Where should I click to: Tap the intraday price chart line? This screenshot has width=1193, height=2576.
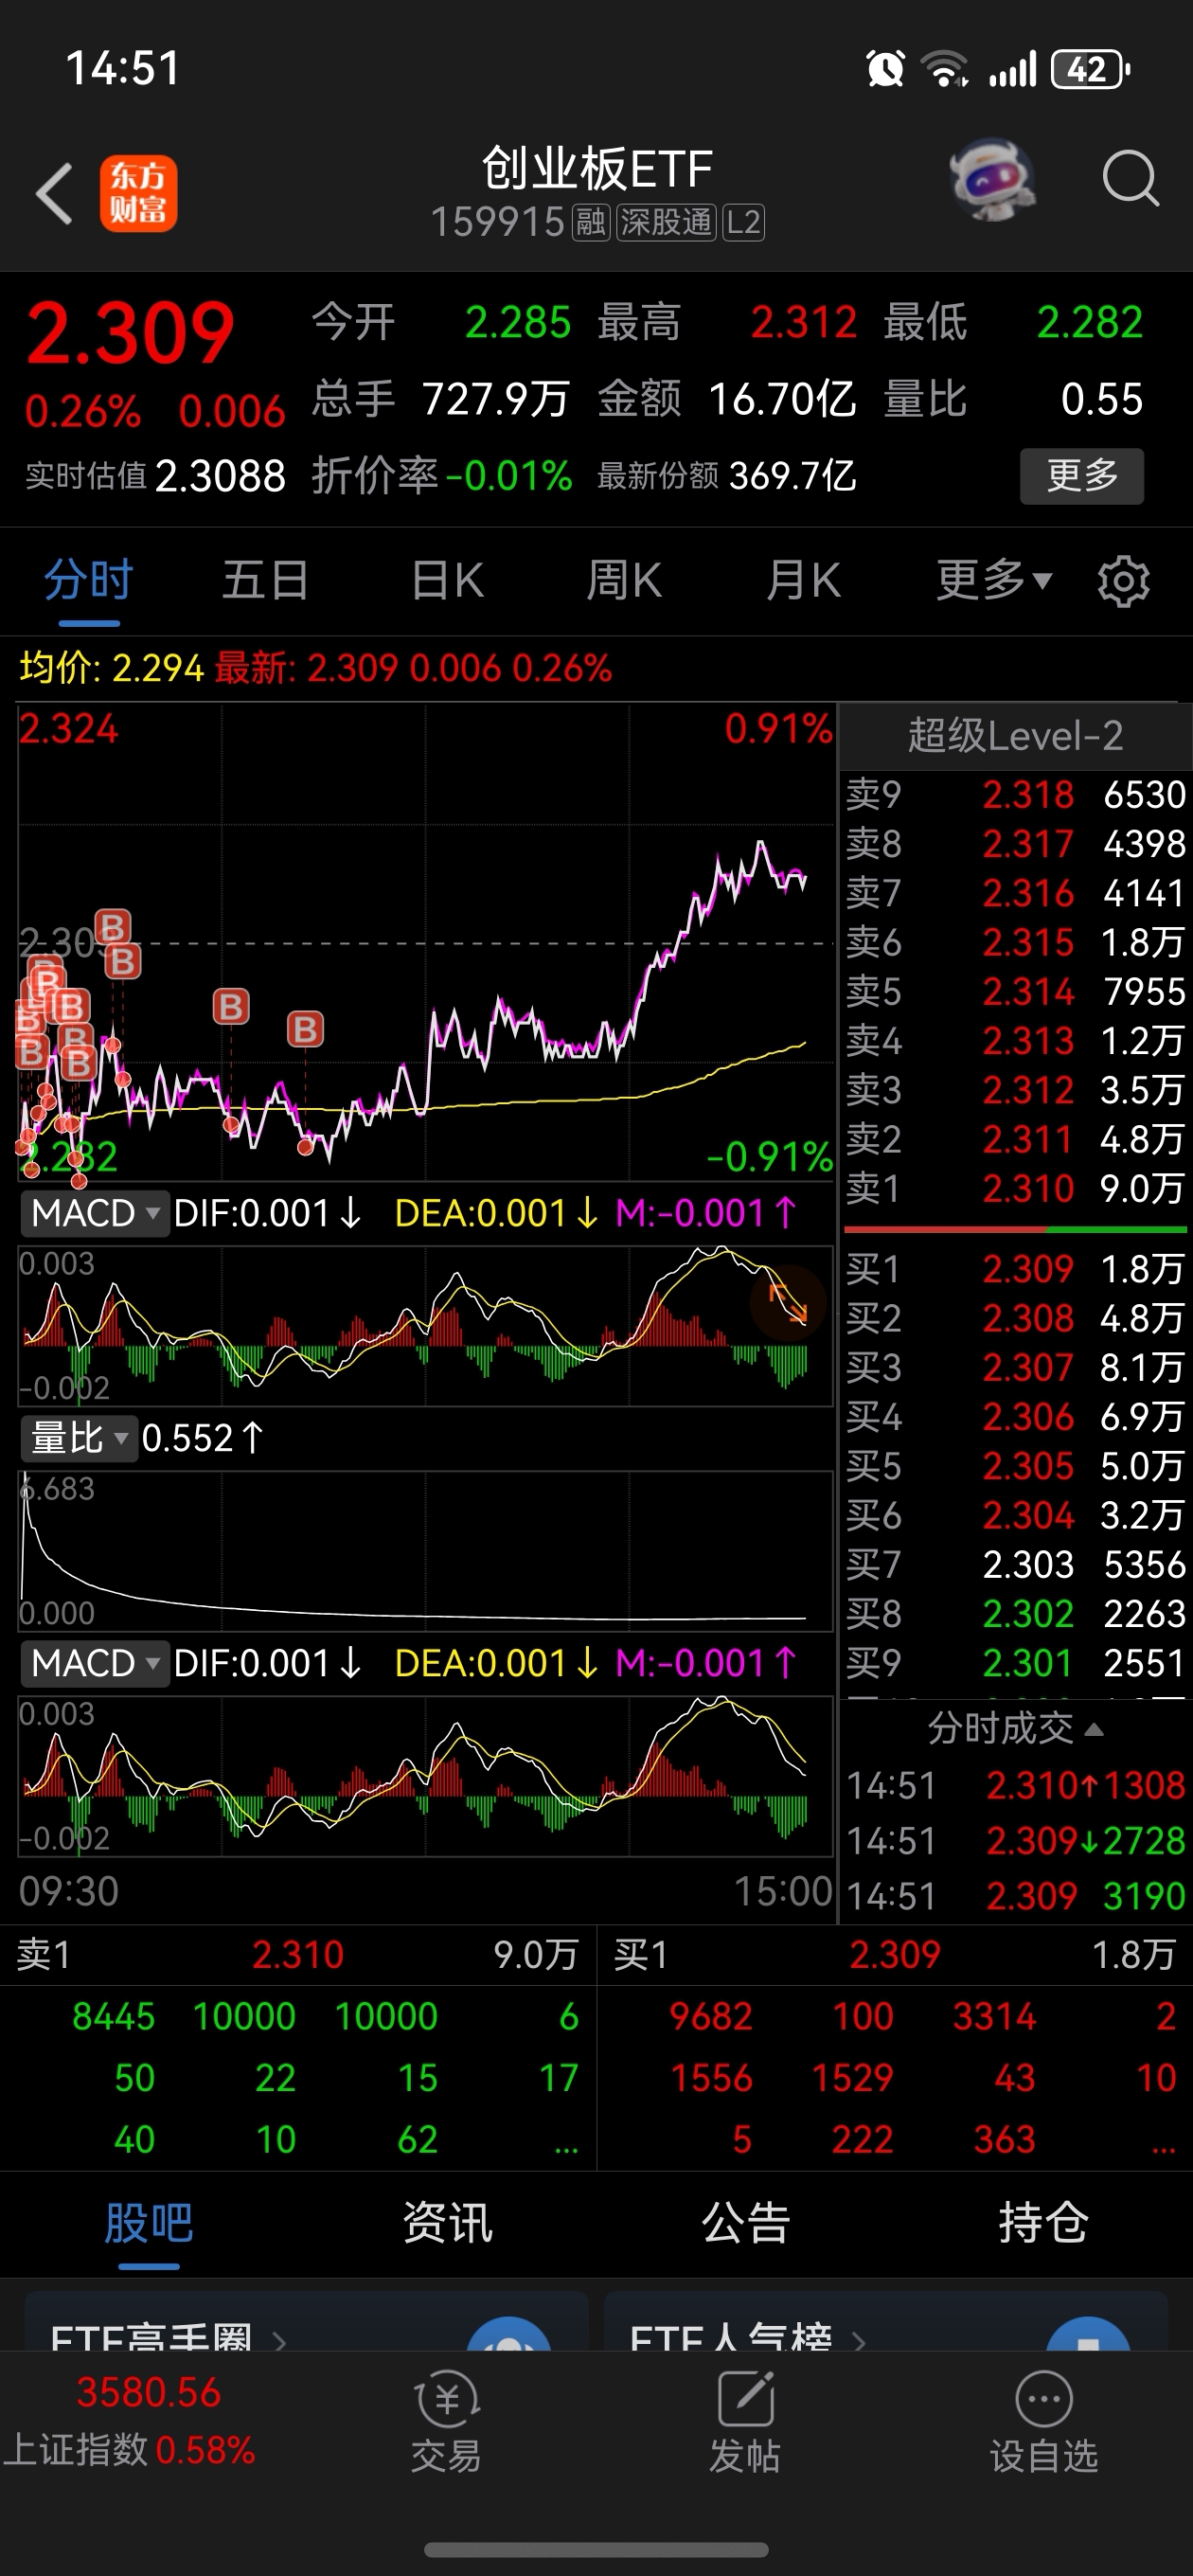click(x=426, y=942)
